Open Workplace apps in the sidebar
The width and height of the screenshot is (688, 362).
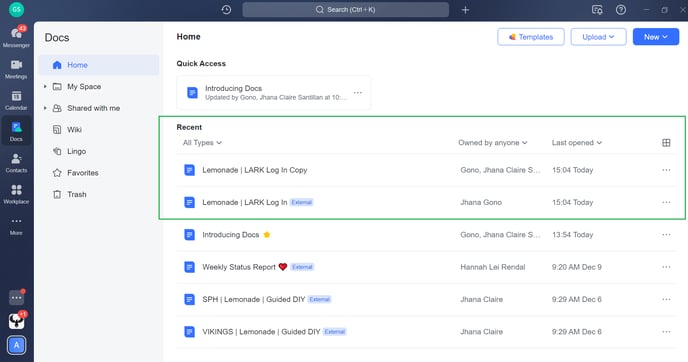[16, 194]
